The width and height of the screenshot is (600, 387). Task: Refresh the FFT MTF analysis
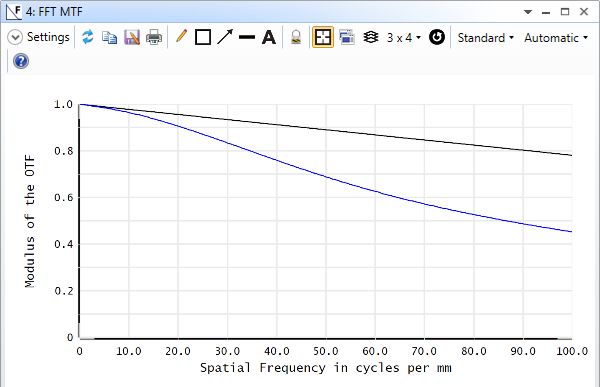88,37
